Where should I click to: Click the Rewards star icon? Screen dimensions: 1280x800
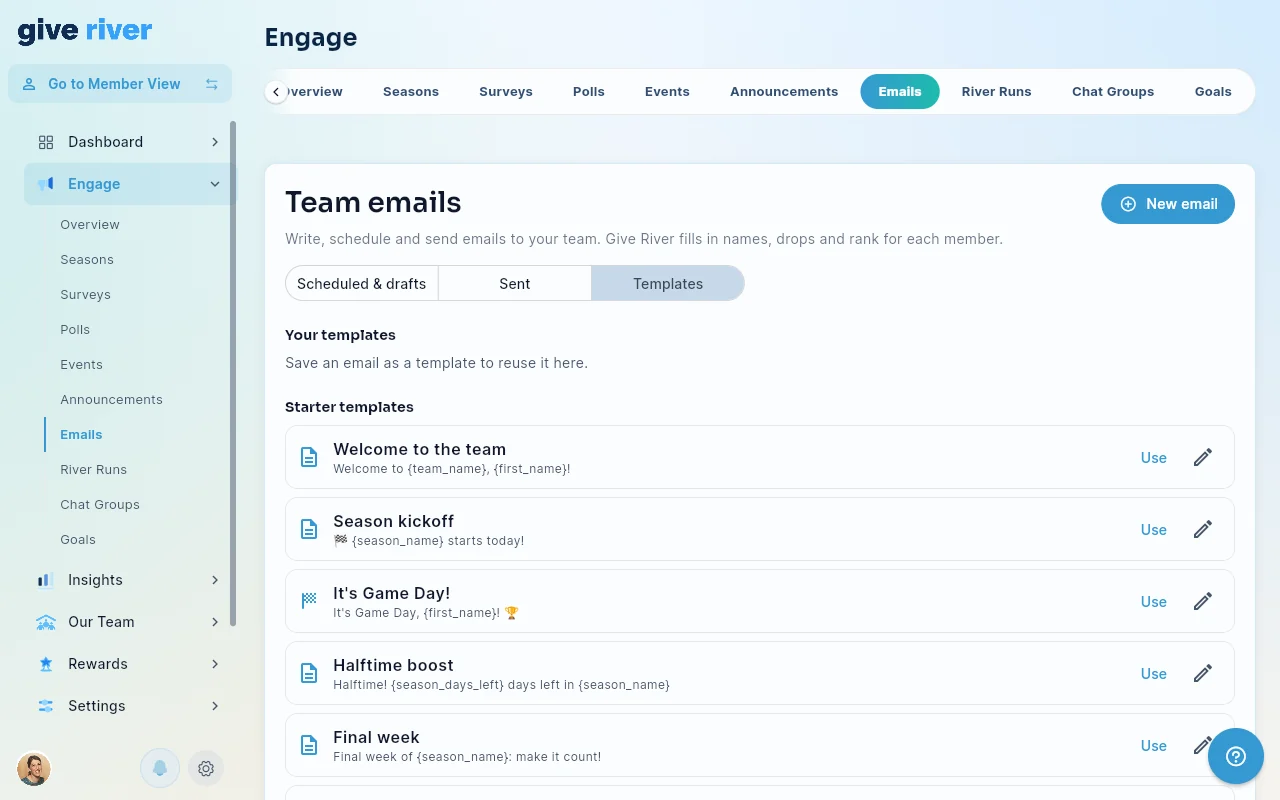click(46, 664)
